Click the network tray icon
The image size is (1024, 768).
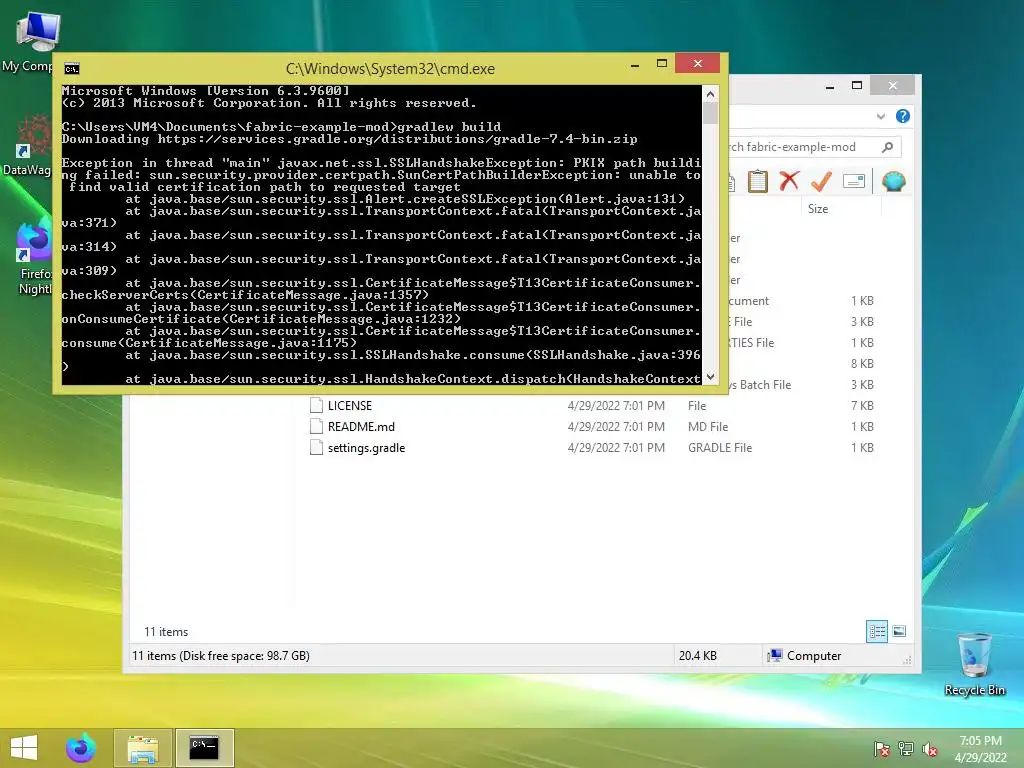tap(906, 749)
